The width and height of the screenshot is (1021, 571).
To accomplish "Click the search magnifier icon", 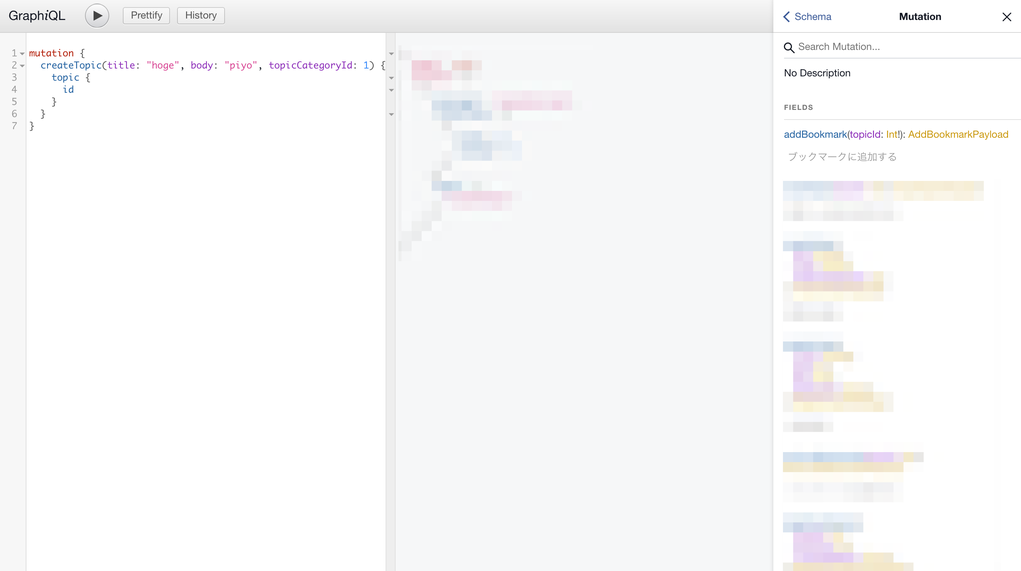I will pyautogui.click(x=789, y=48).
